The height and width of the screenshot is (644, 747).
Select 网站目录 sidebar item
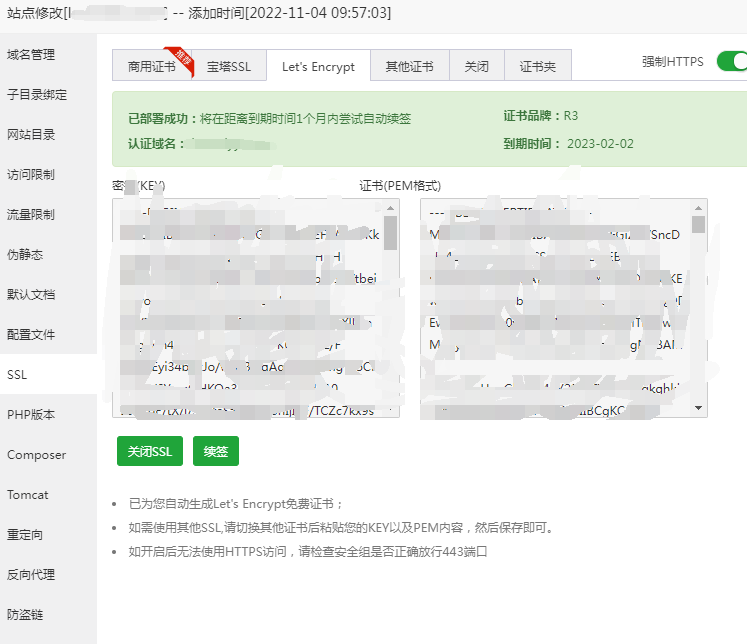click(31, 135)
